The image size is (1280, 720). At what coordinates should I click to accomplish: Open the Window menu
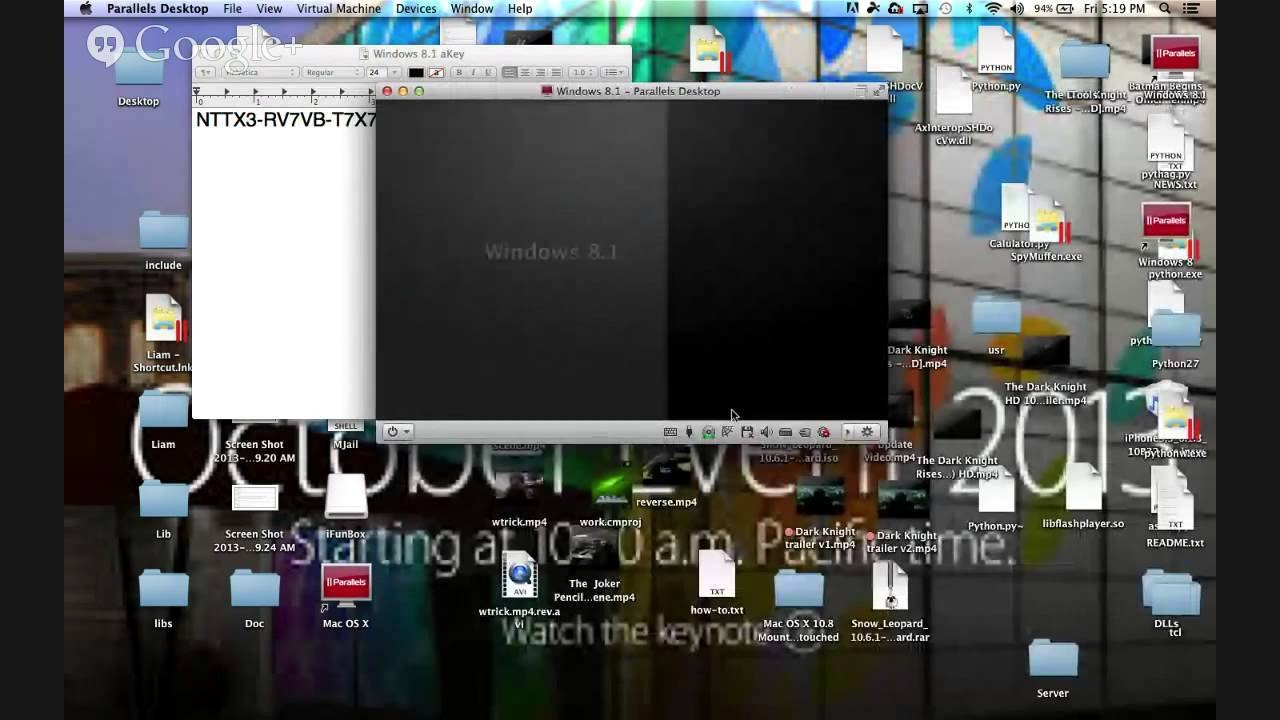[472, 8]
